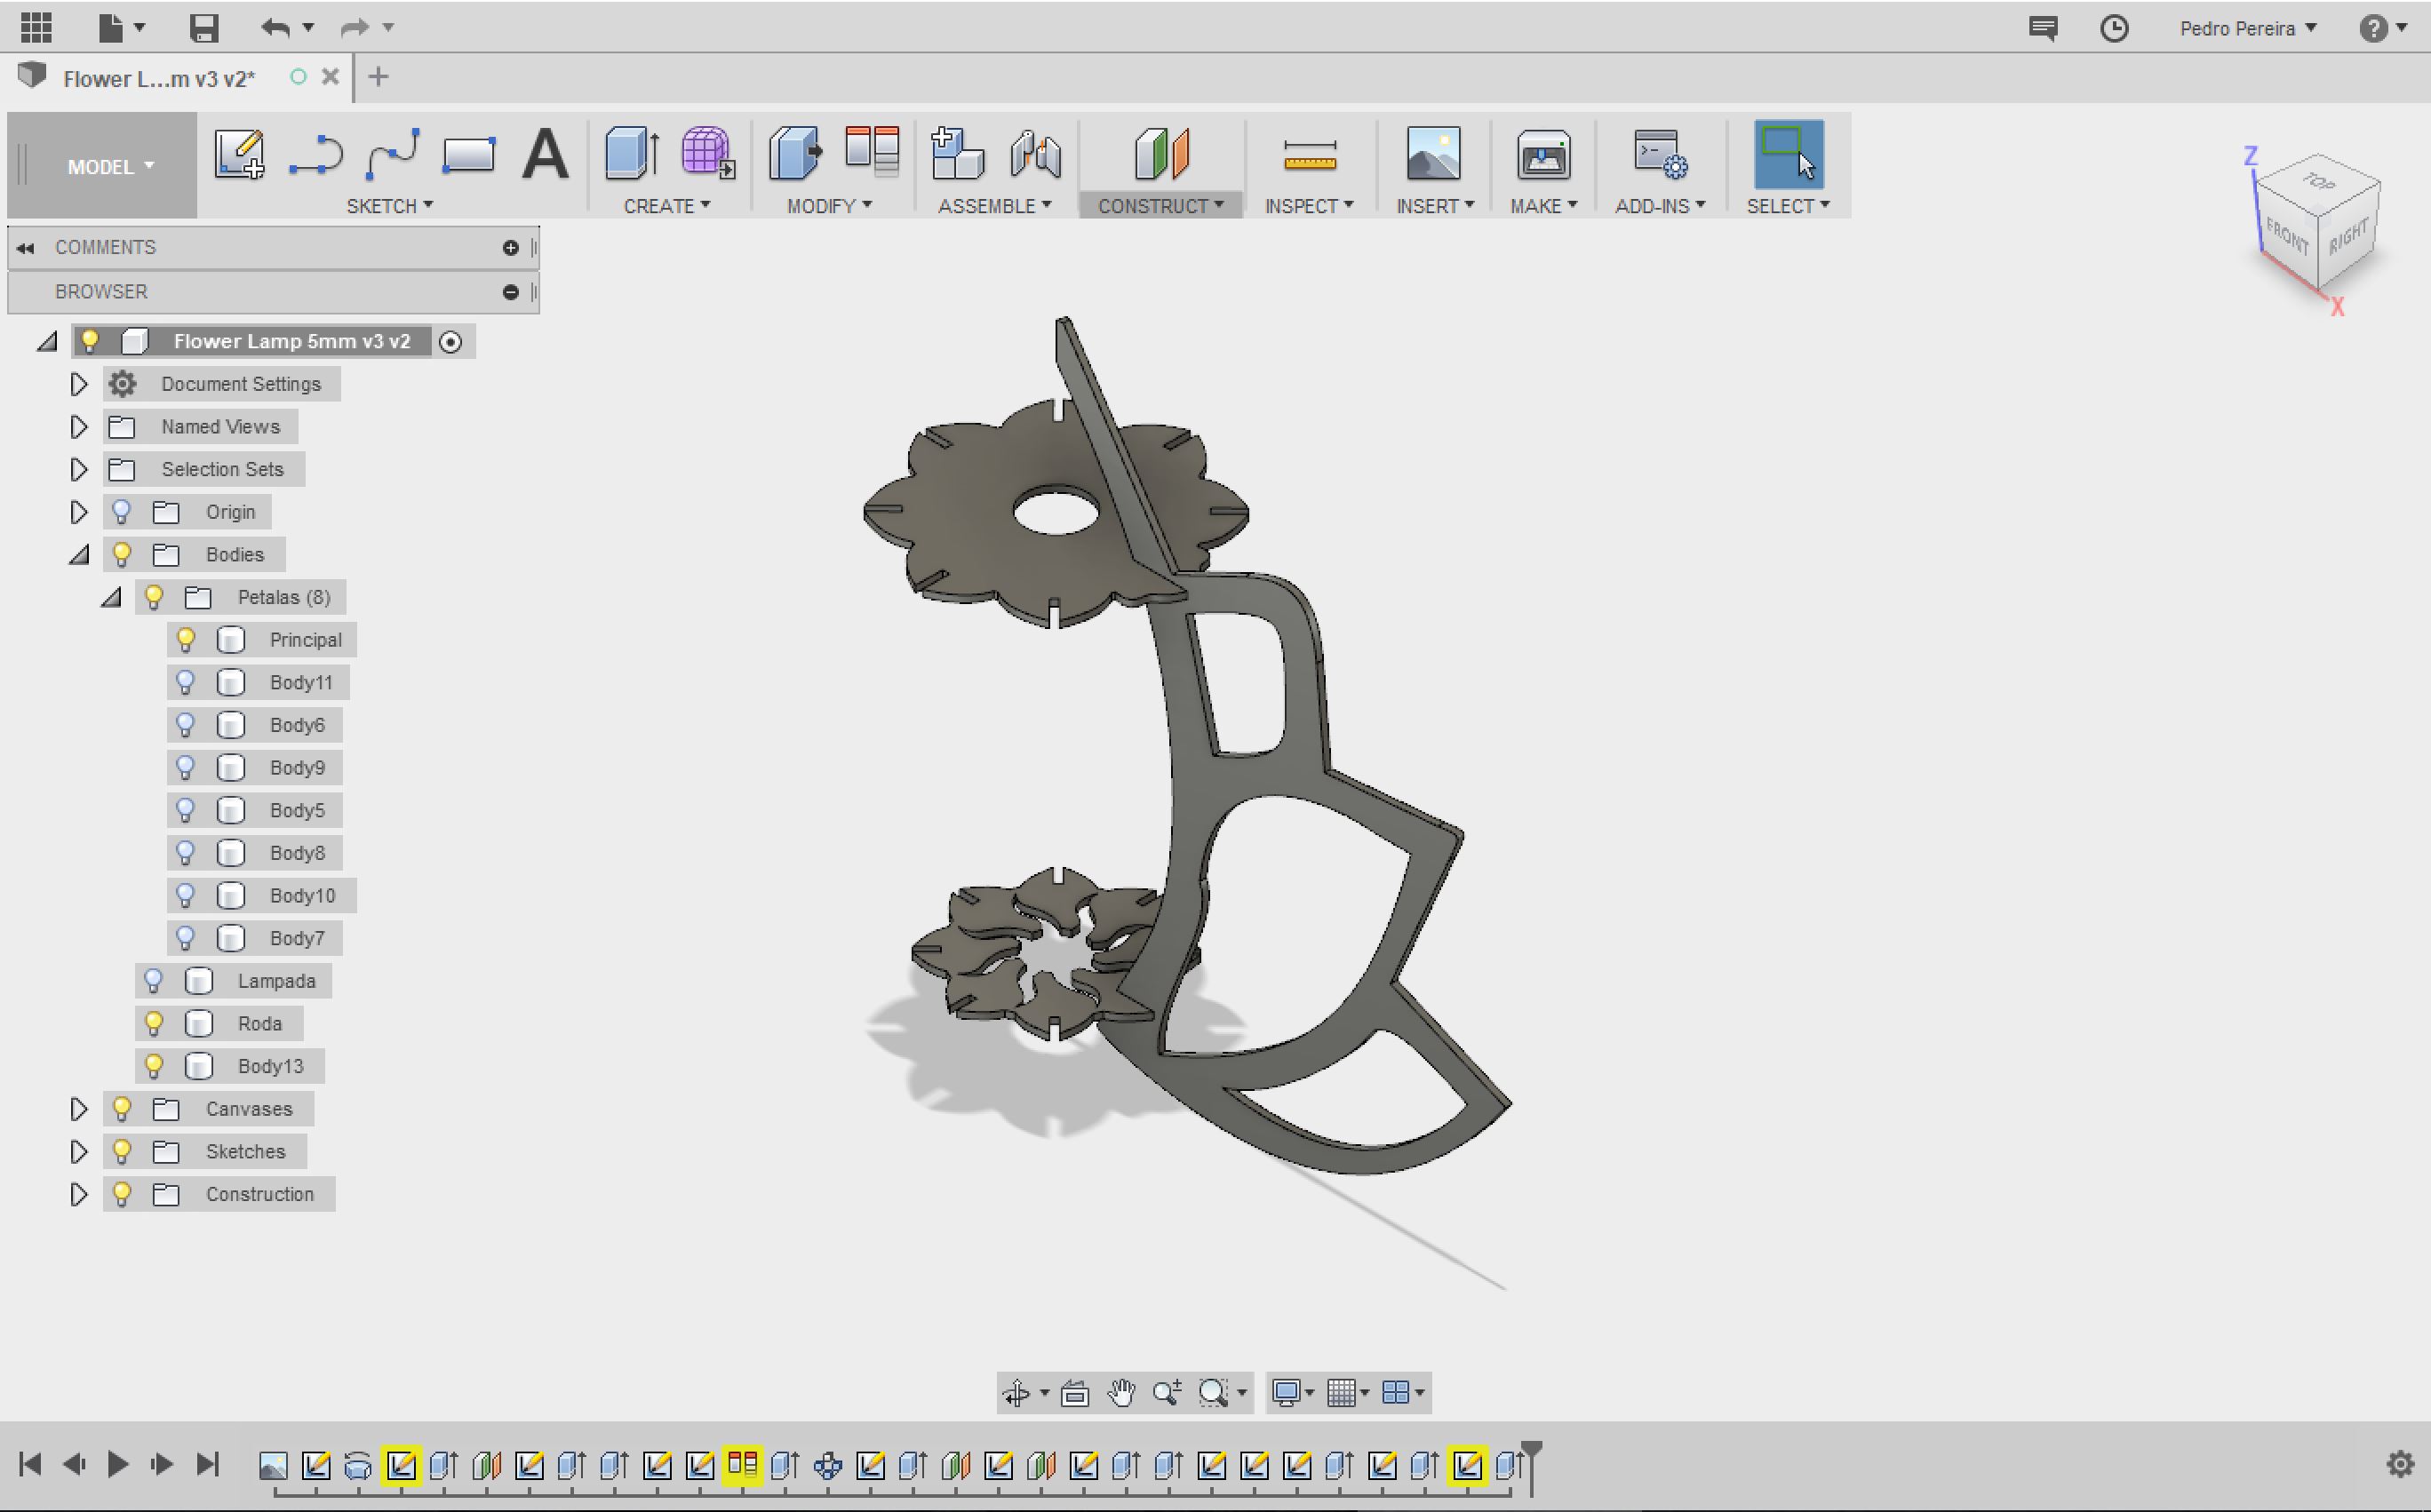This screenshot has height=1512, width=2431.
Task: Select the Create Sketch tool
Action: (239, 154)
